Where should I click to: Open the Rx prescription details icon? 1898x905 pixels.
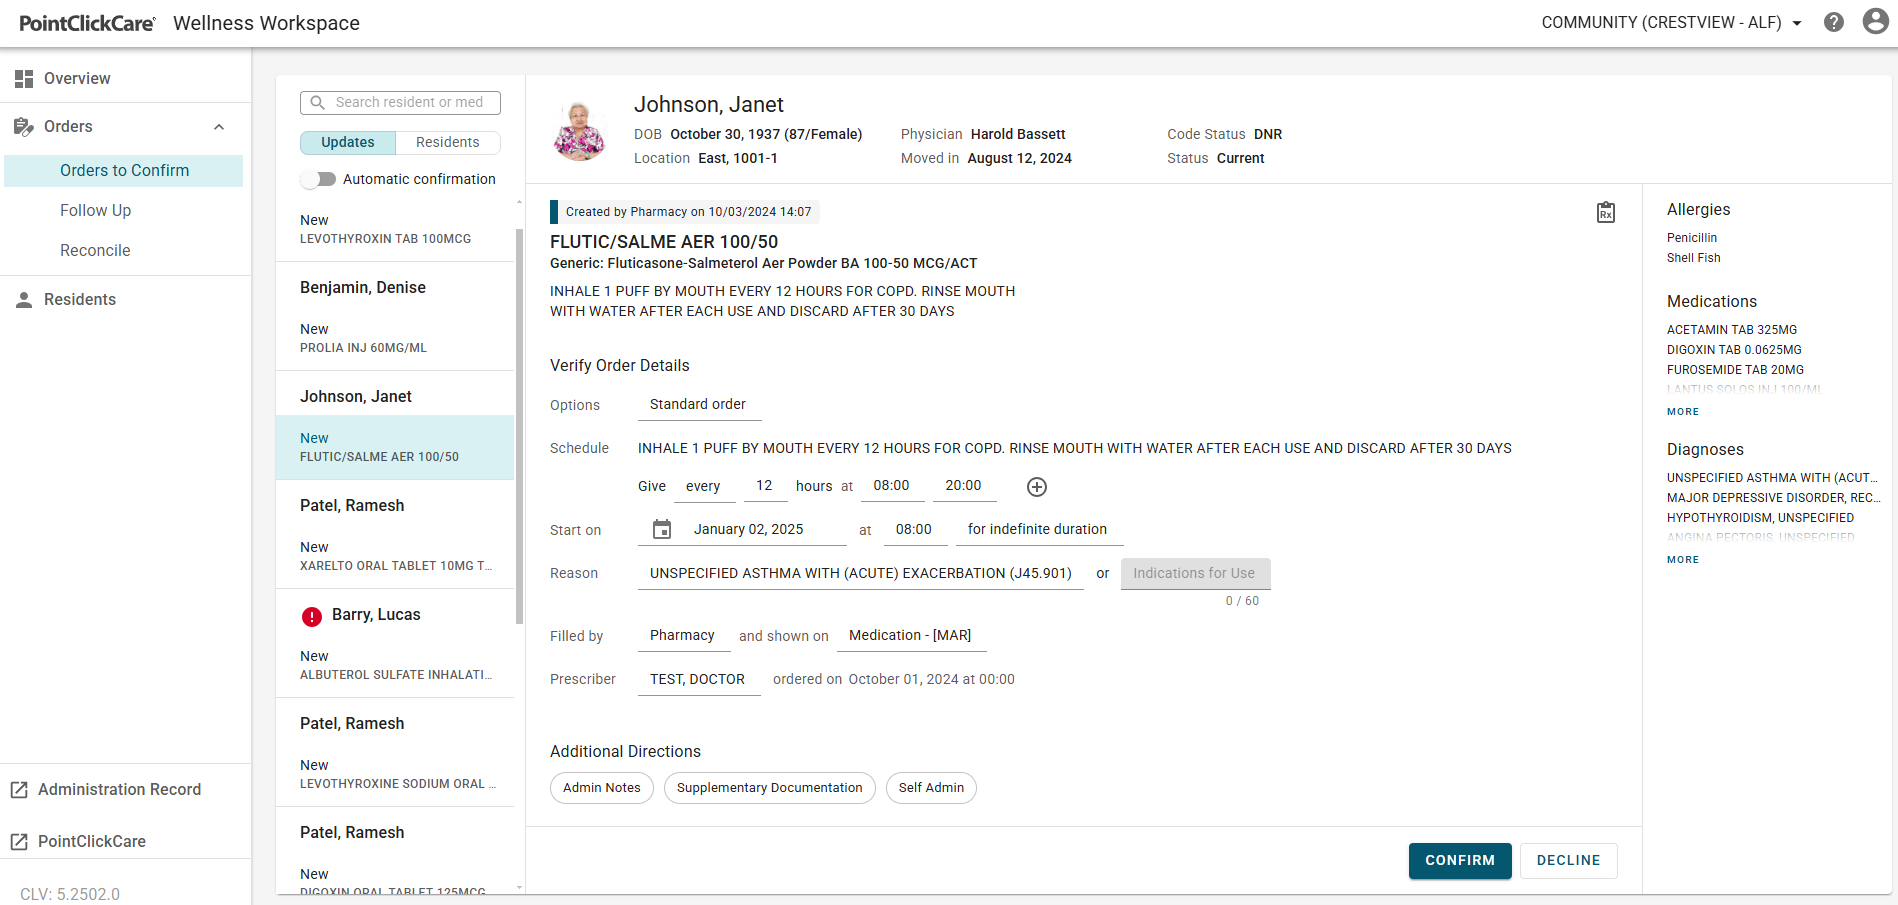pos(1605,212)
